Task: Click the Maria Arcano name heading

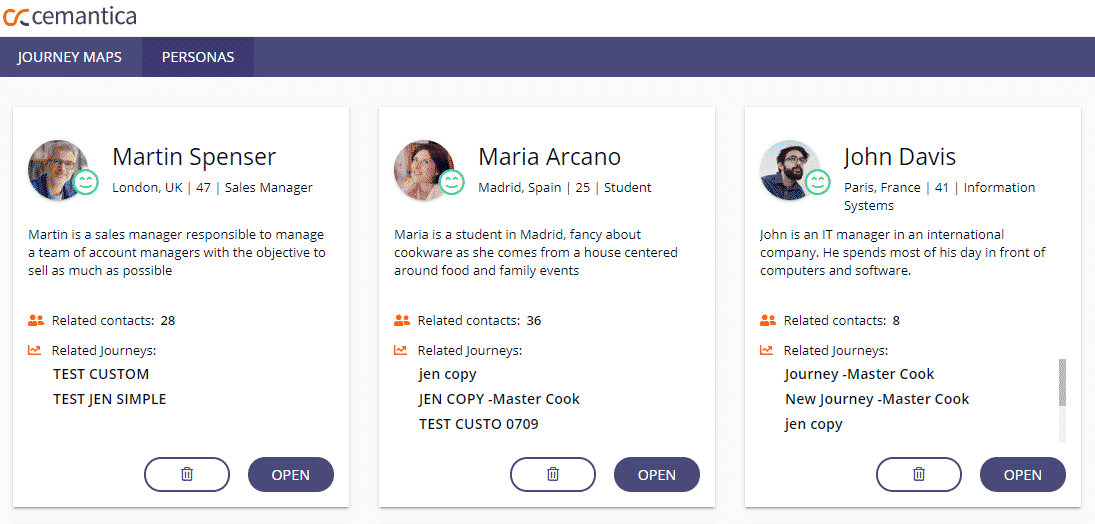Action: coord(550,157)
